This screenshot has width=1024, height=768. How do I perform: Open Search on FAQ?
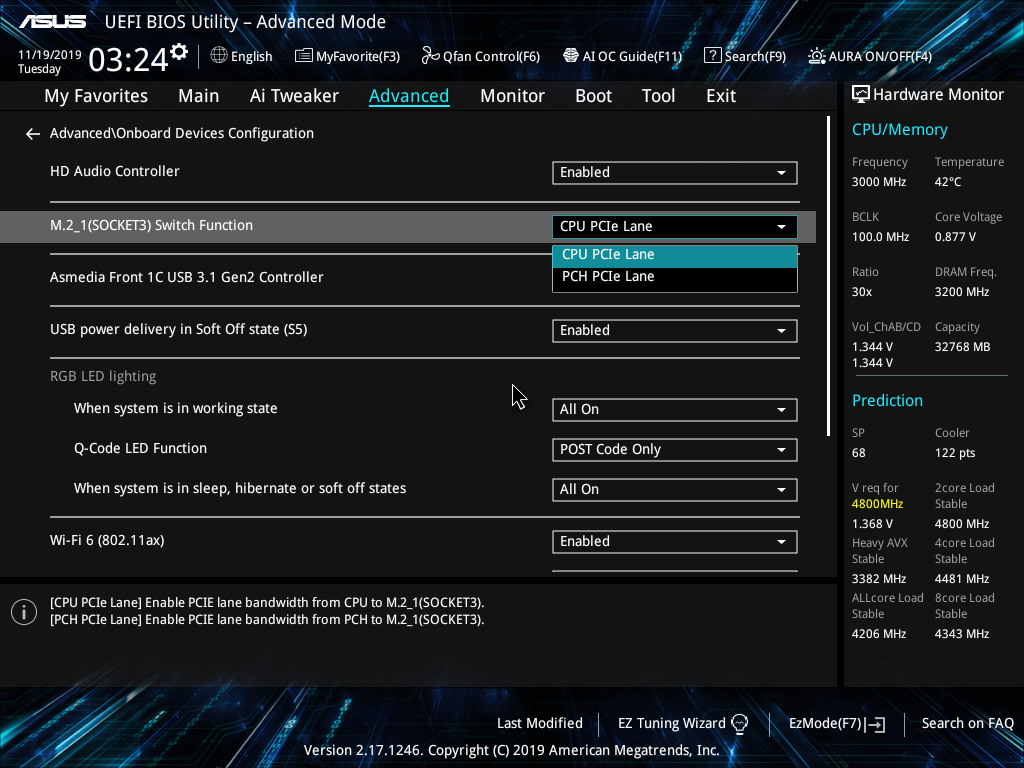(967, 724)
